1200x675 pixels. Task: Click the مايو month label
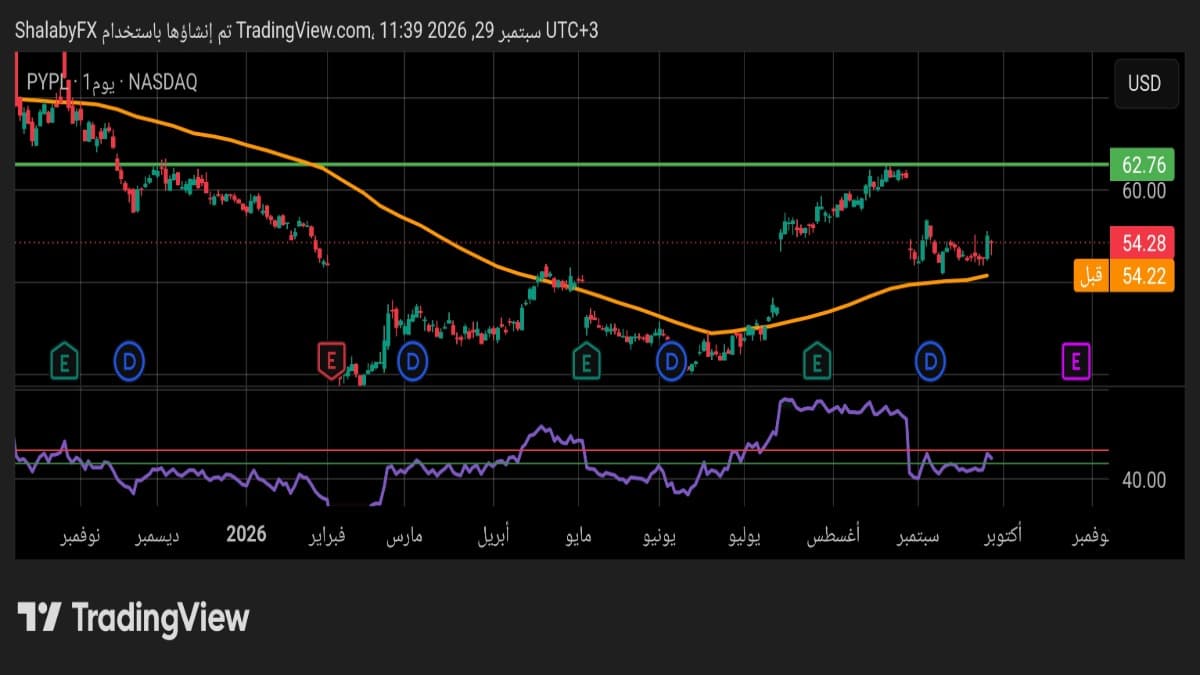tap(579, 536)
